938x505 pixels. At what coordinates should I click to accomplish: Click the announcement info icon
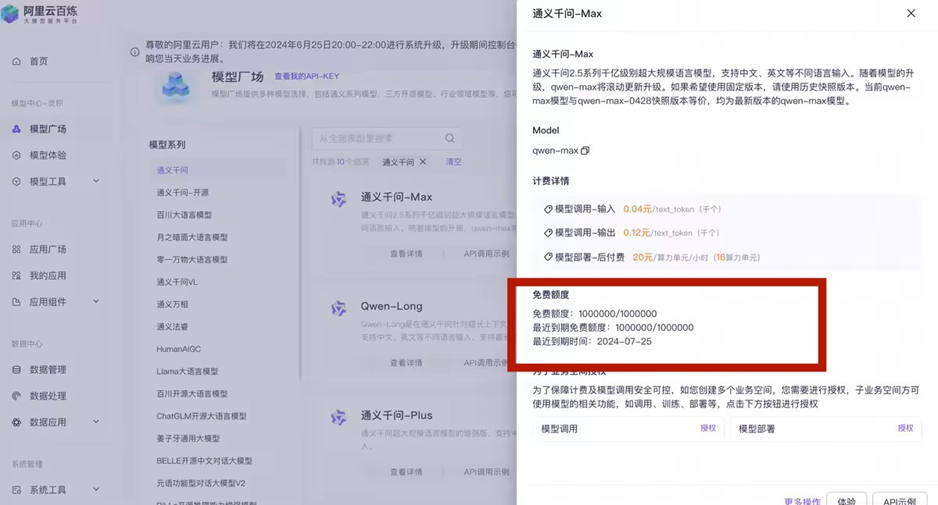[135, 52]
